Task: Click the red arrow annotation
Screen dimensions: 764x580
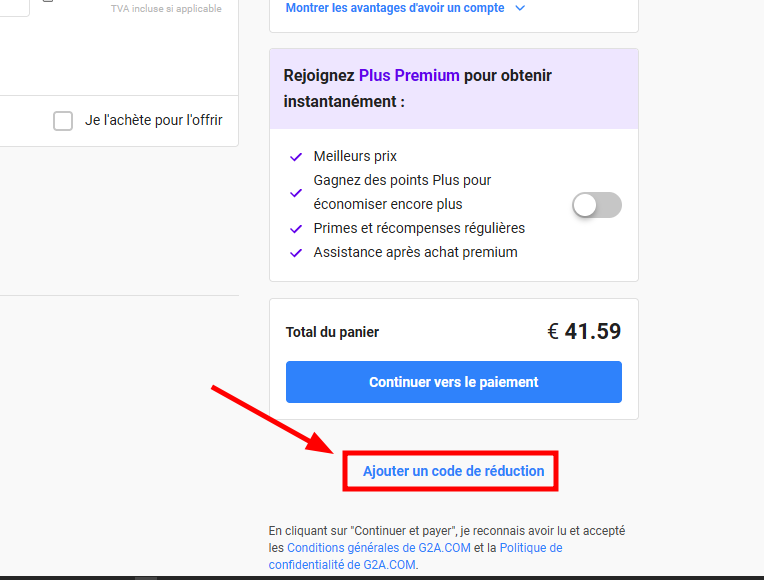Action: (270, 416)
